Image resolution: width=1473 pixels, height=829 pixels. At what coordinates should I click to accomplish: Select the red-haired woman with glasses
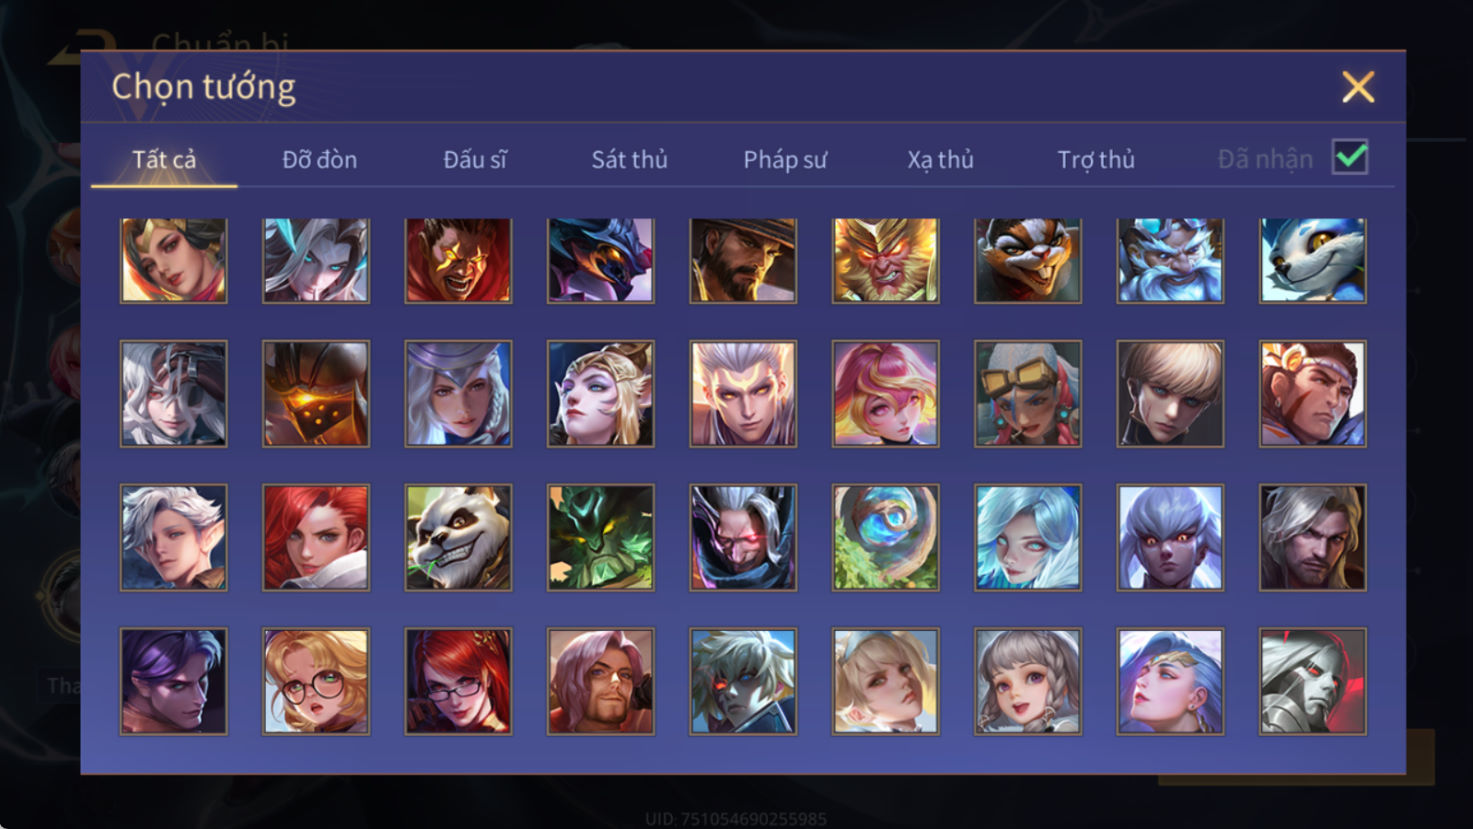(x=458, y=681)
